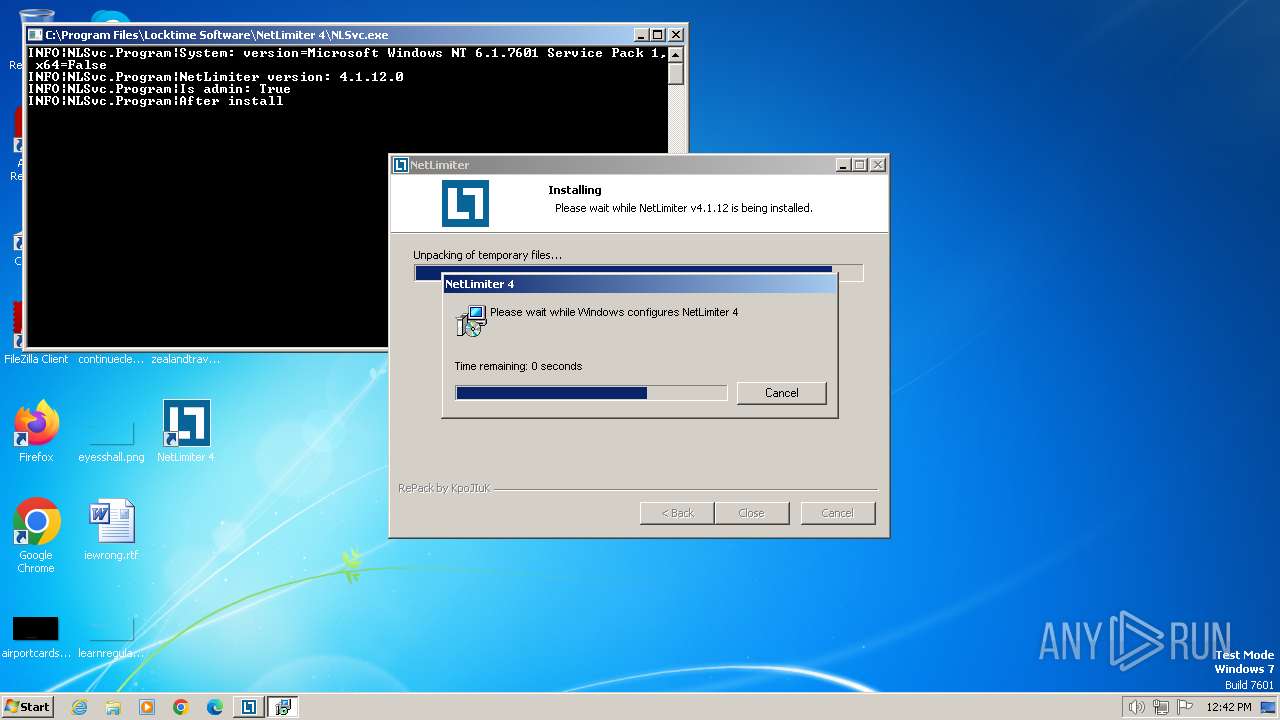Open the volume control tray icon
Viewport: 1280px width, 720px height.
point(1136,707)
